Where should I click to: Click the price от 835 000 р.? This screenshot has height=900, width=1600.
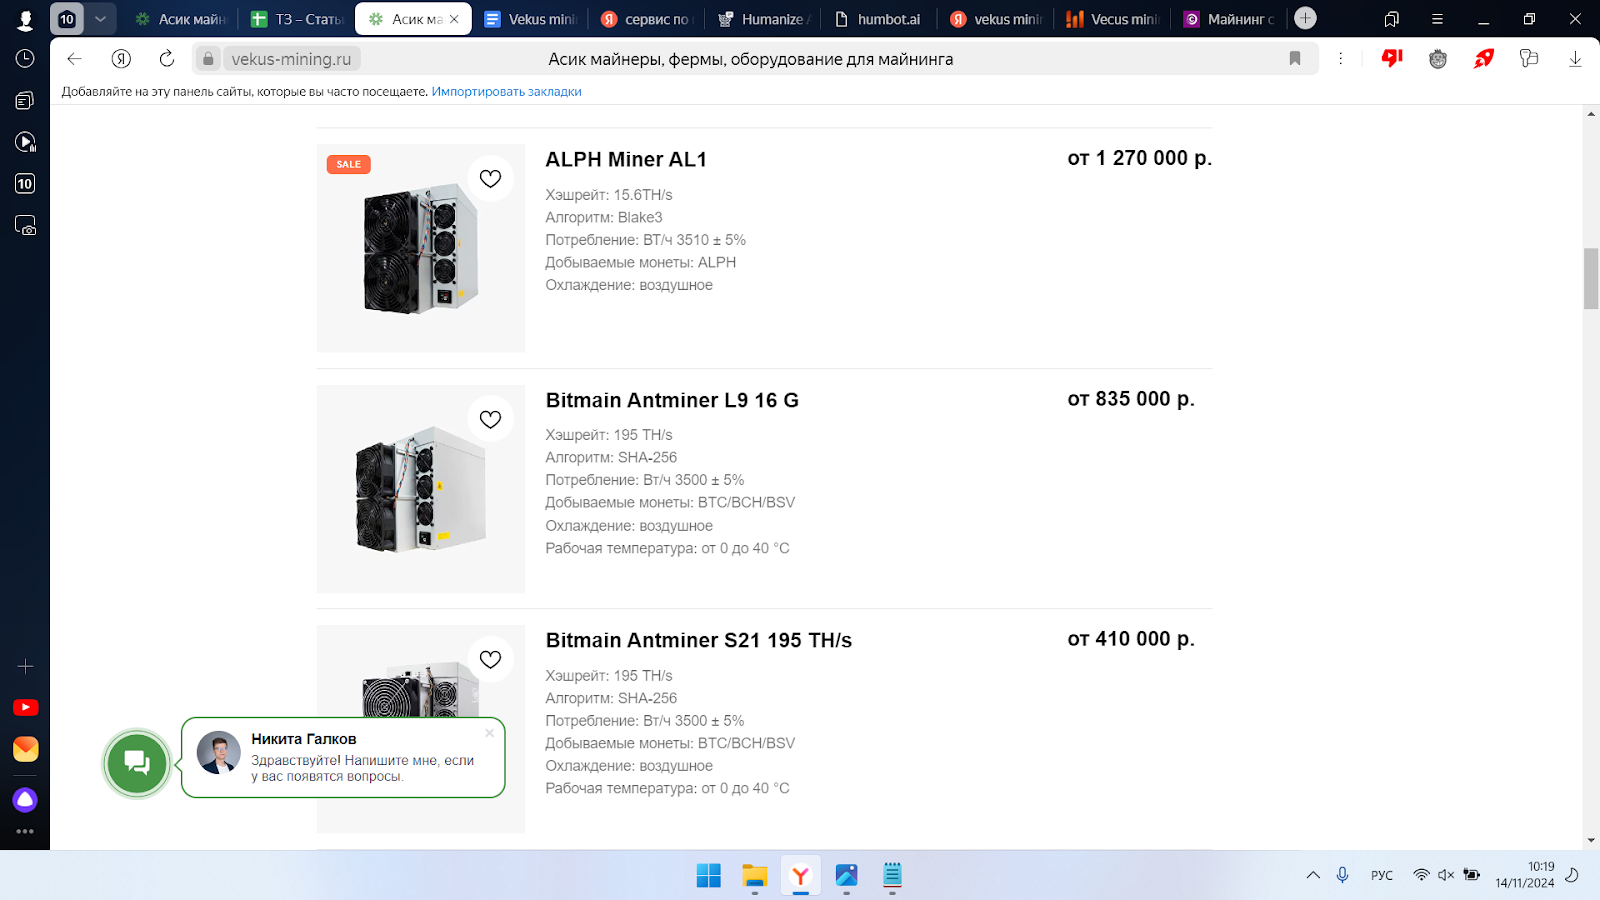1131,399
